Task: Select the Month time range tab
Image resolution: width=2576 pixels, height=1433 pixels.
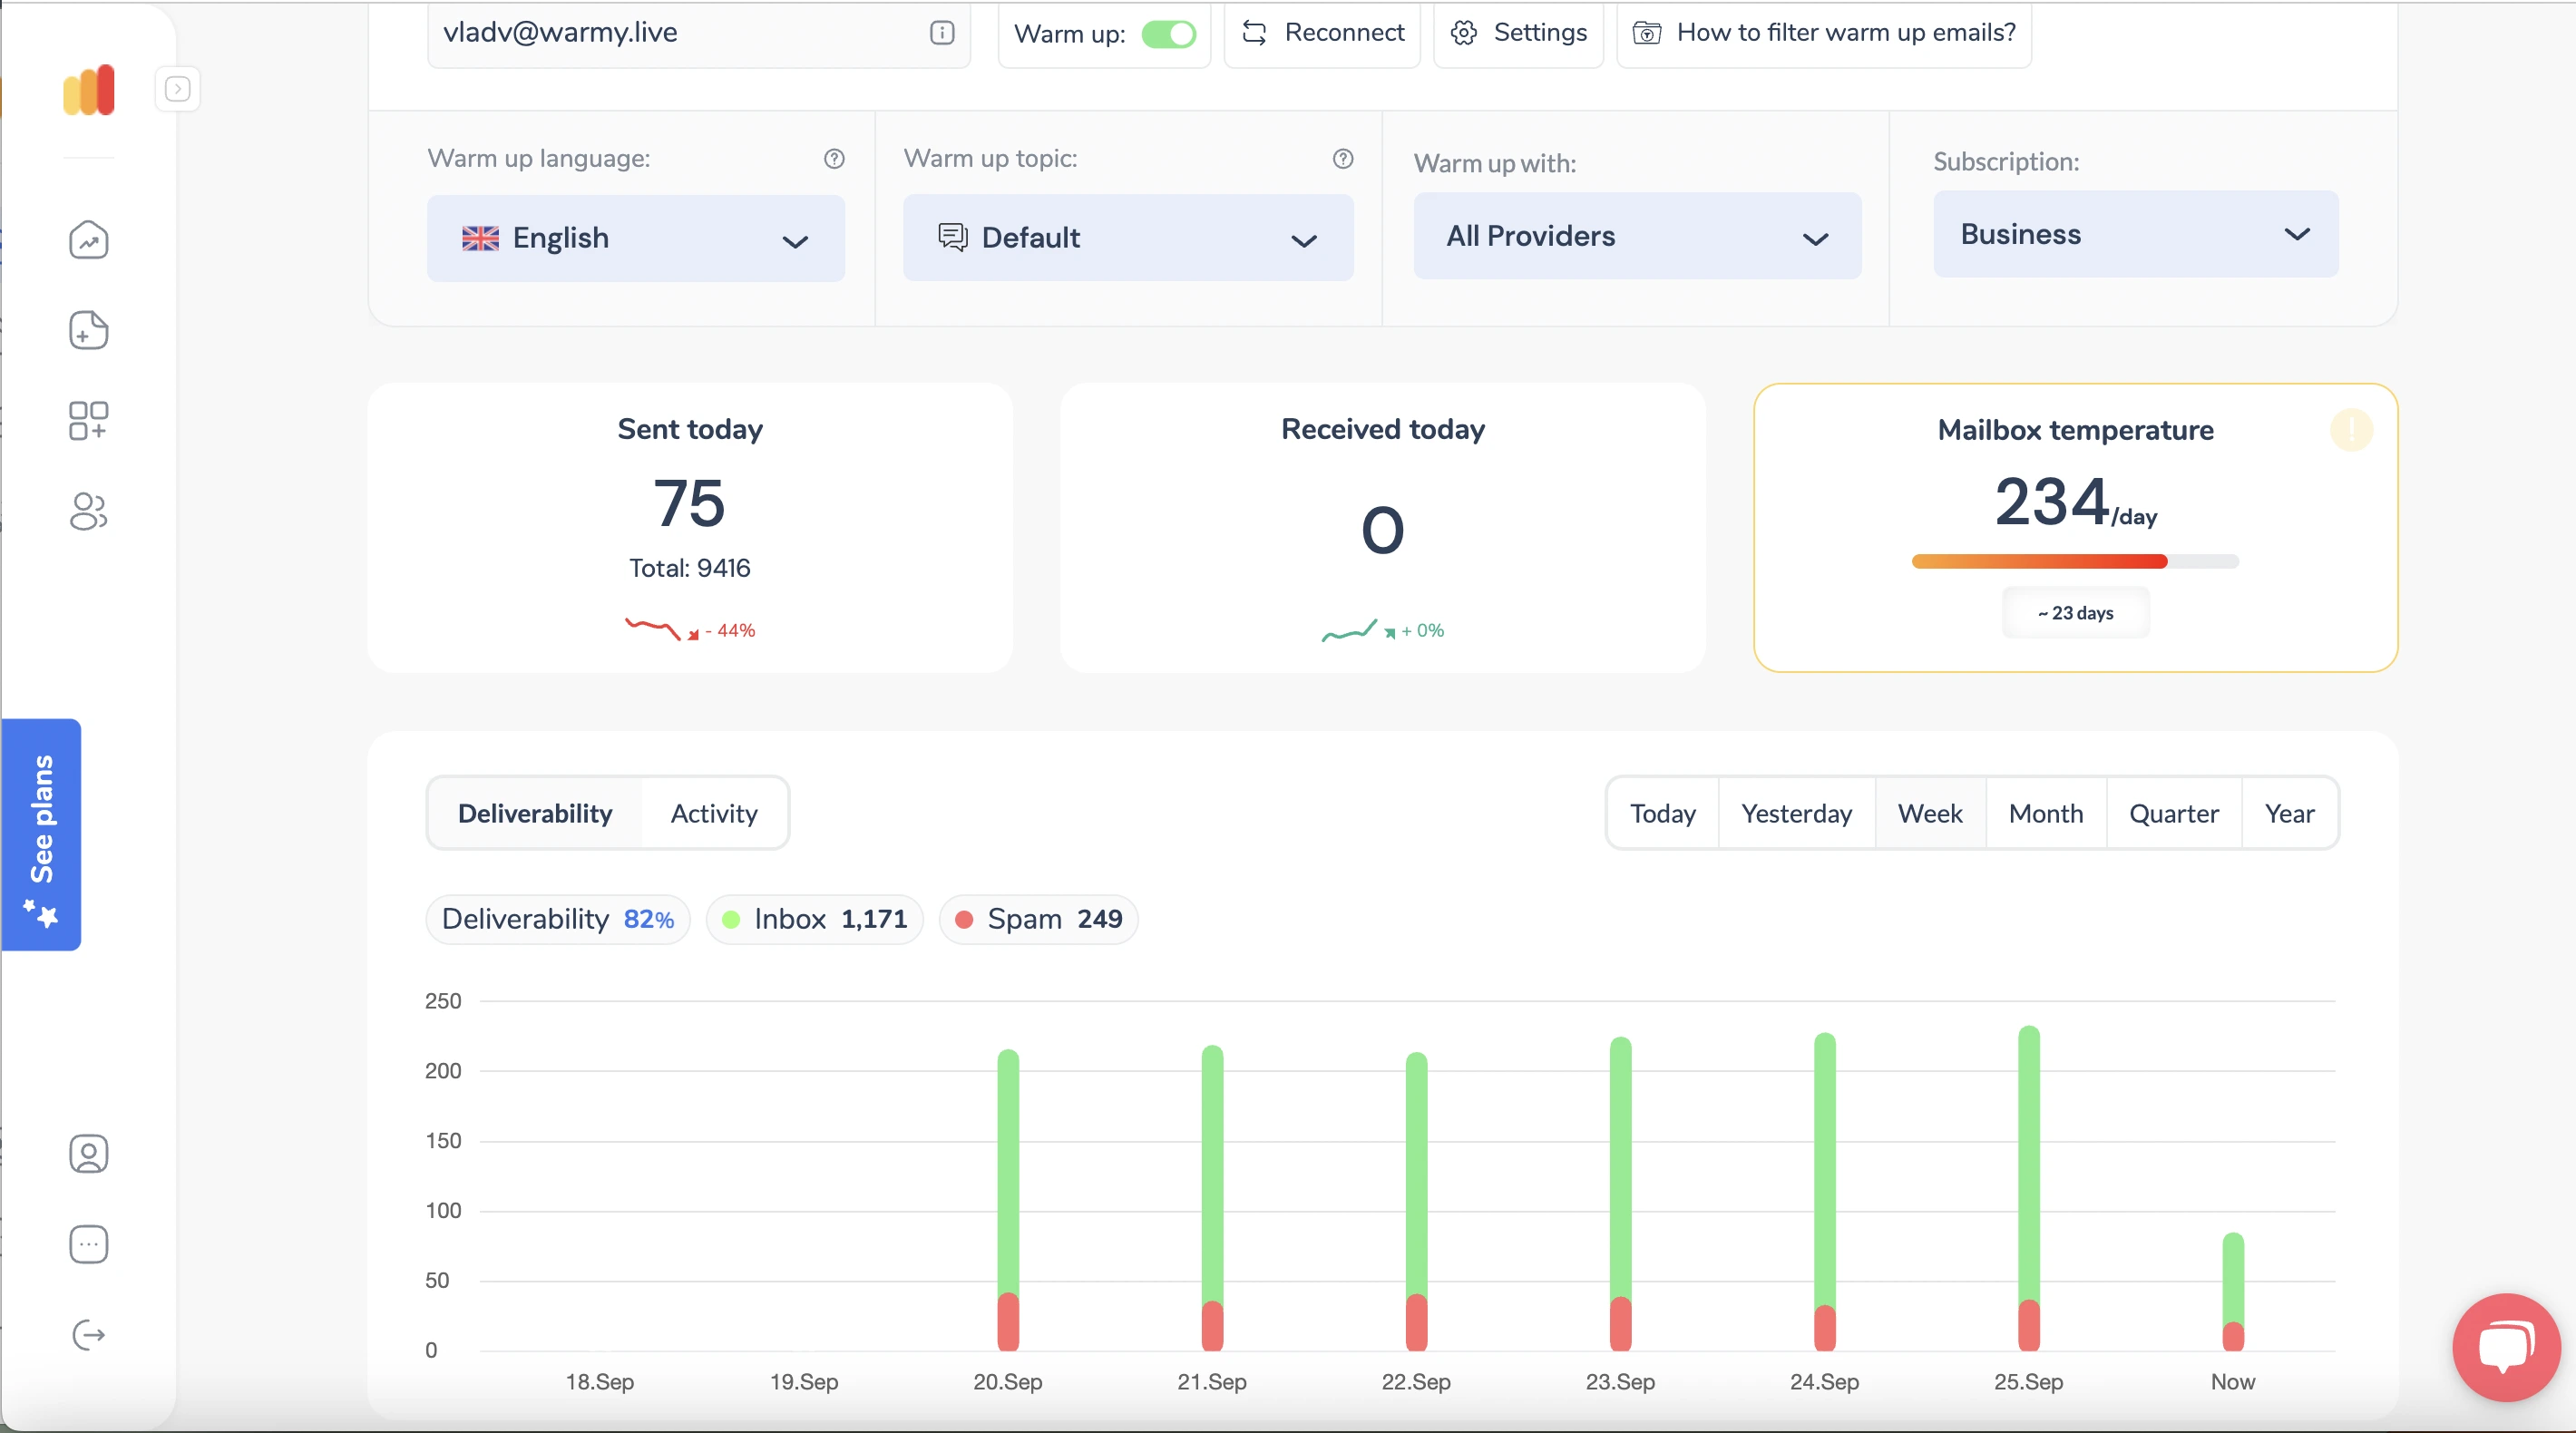Action: 2046,813
